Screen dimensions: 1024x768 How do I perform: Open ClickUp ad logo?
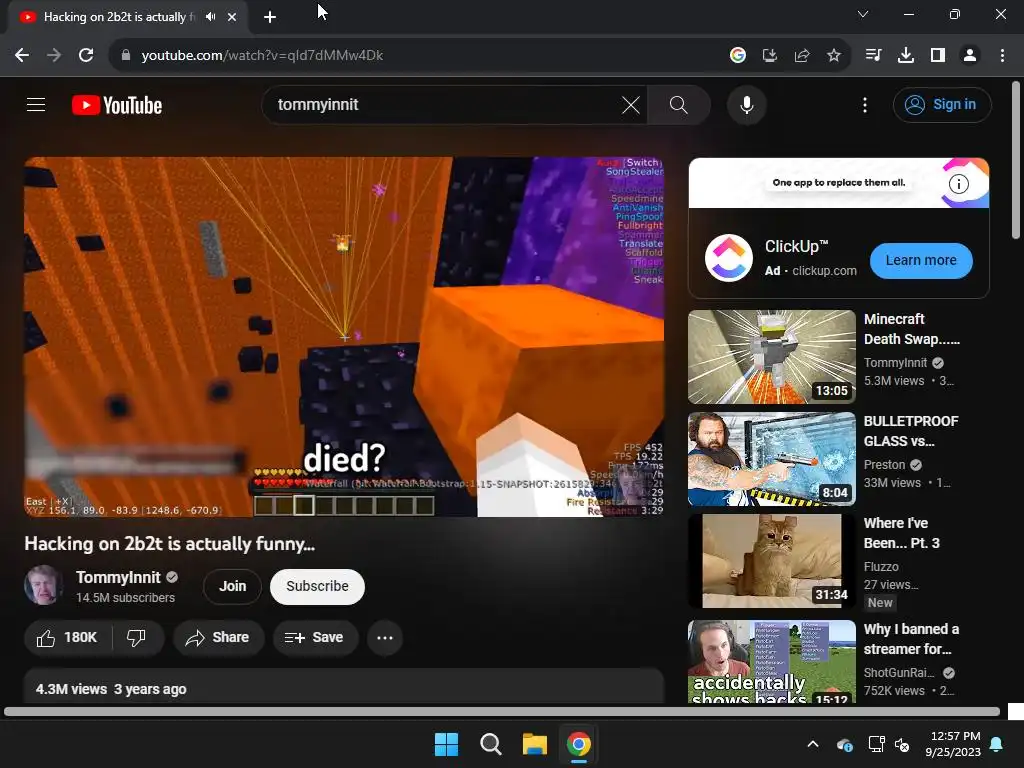pos(729,258)
